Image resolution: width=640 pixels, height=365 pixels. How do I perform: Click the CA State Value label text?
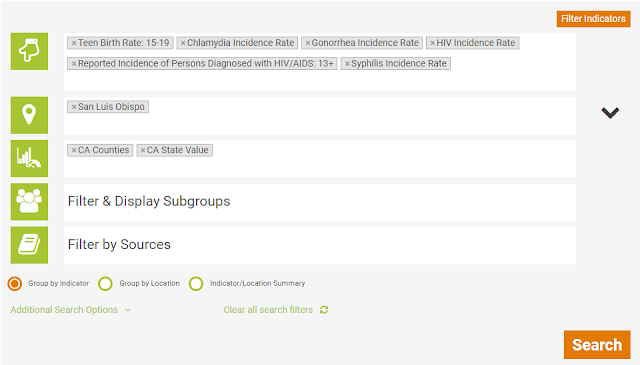point(178,150)
